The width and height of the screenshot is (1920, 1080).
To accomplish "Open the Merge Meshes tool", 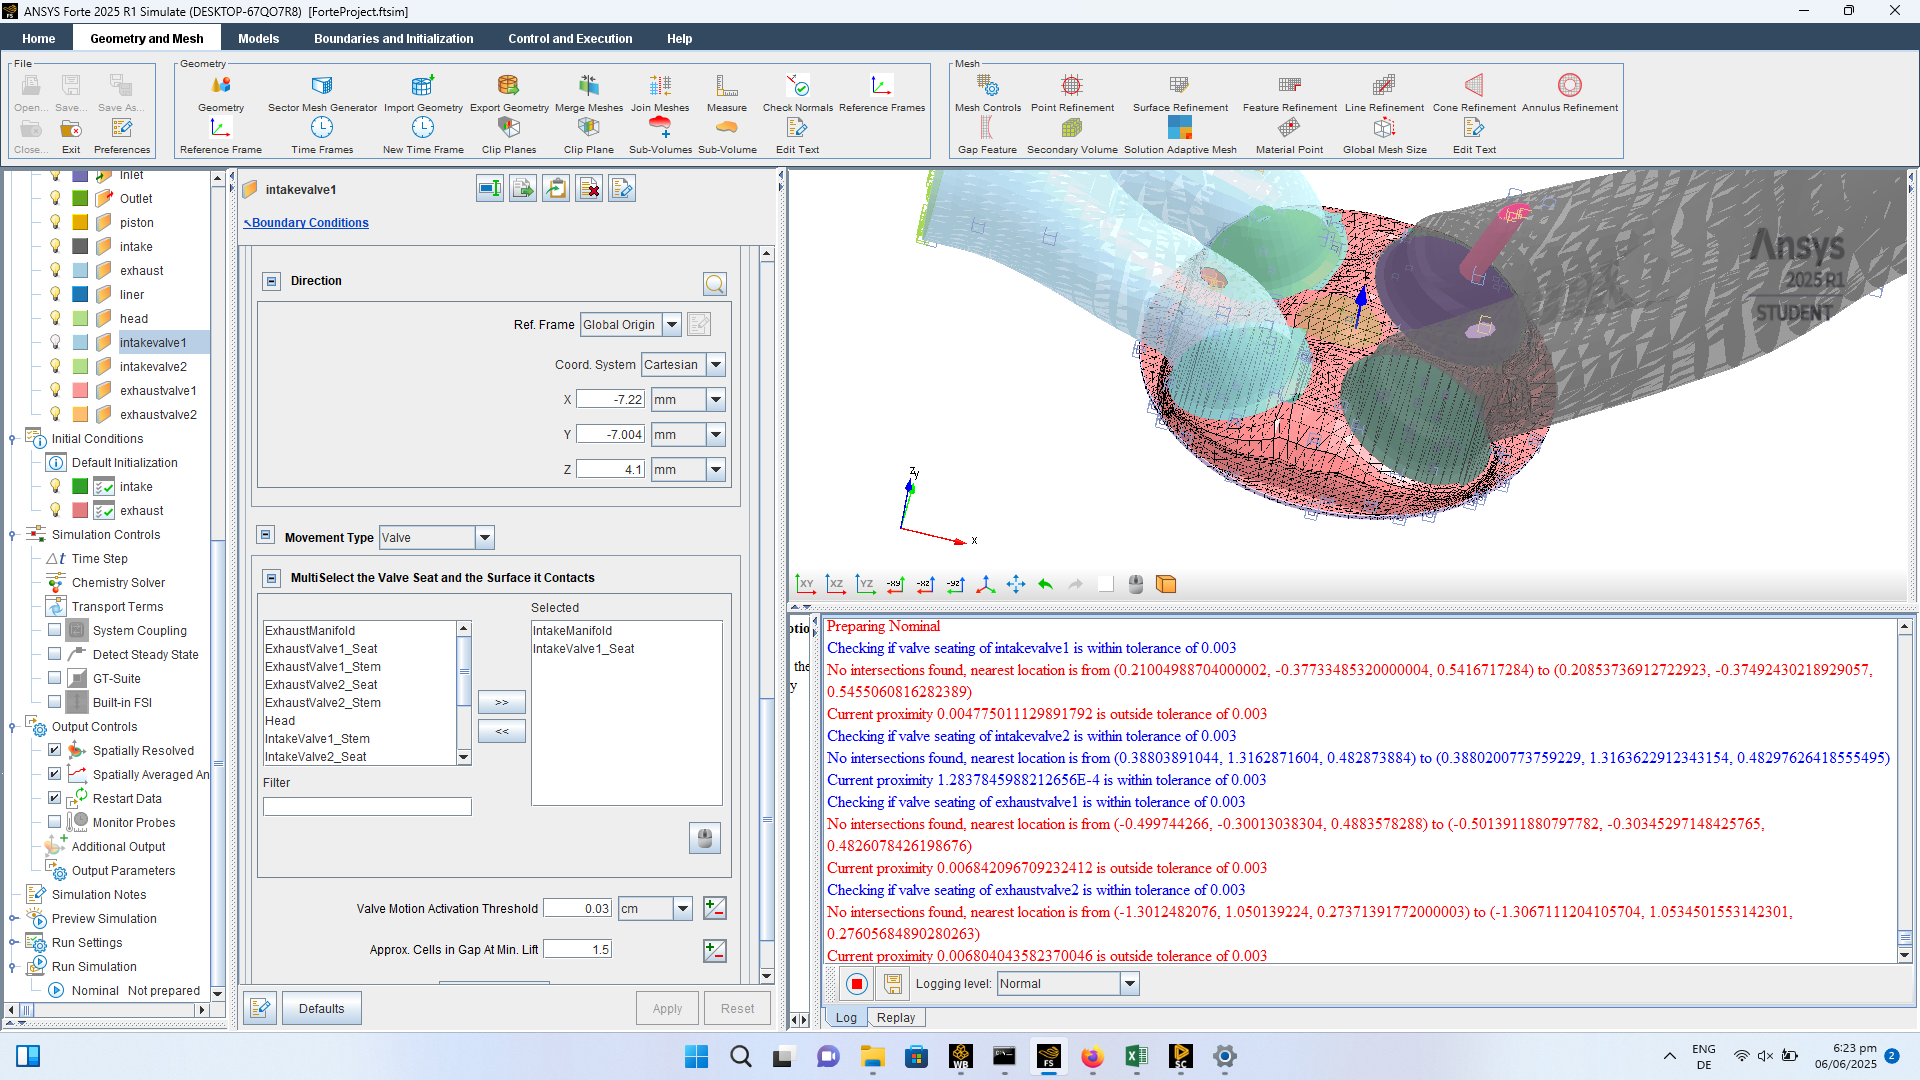I will pyautogui.click(x=589, y=92).
